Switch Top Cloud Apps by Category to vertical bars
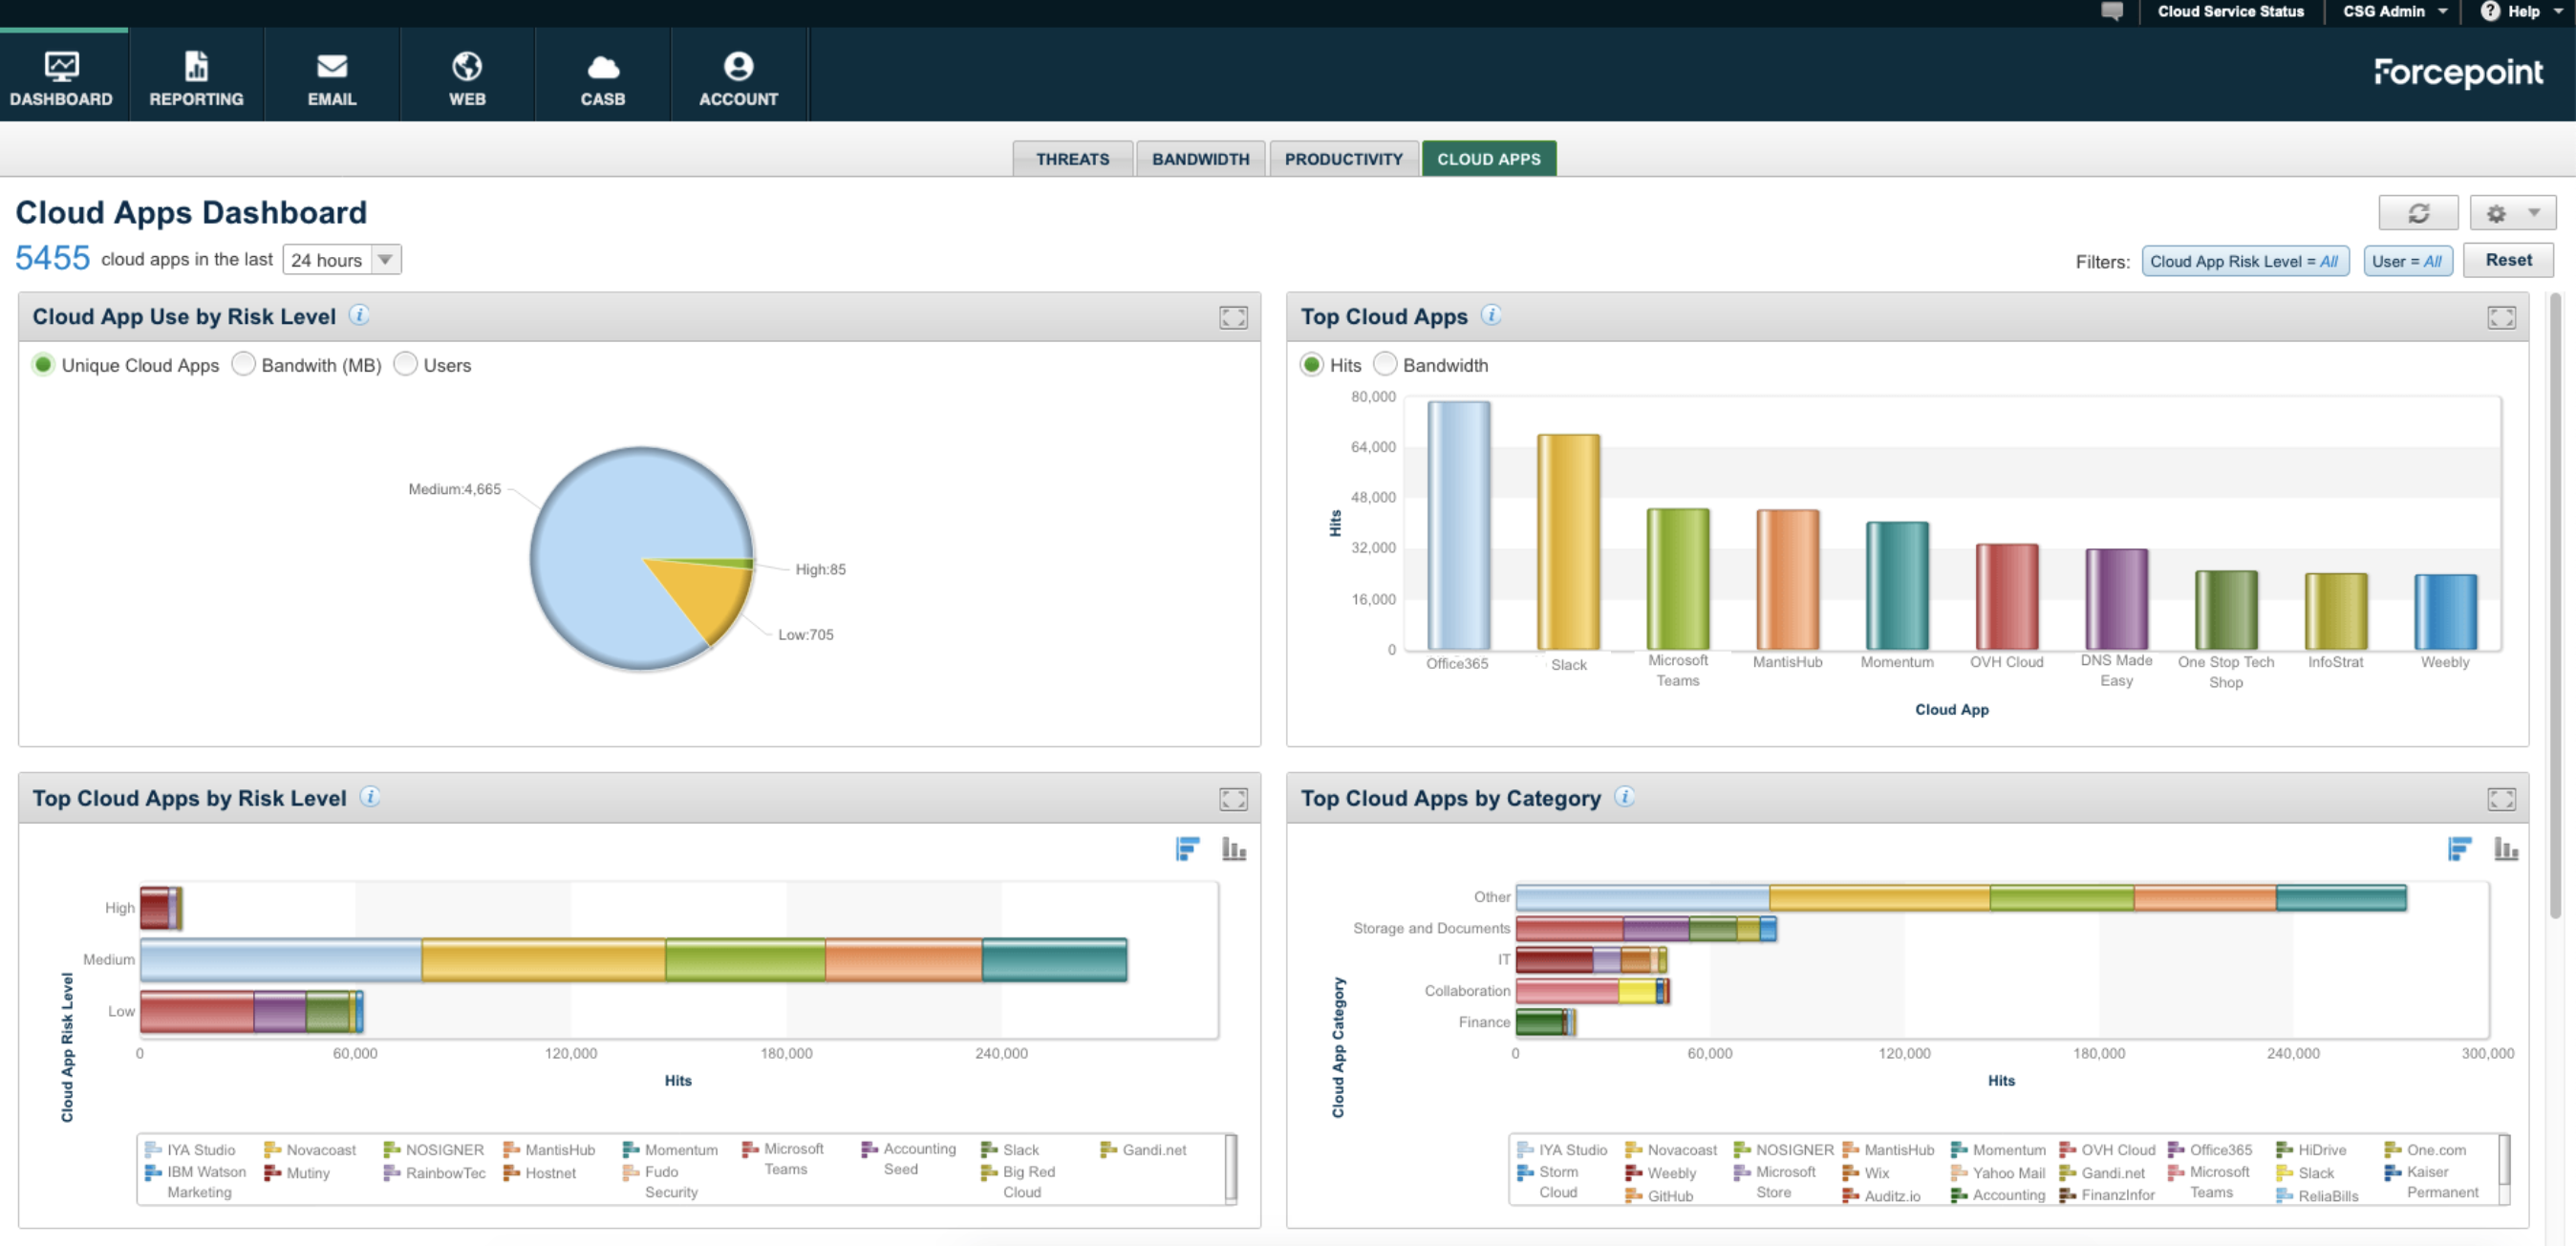The image size is (2576, 1246). (2505, 849)
